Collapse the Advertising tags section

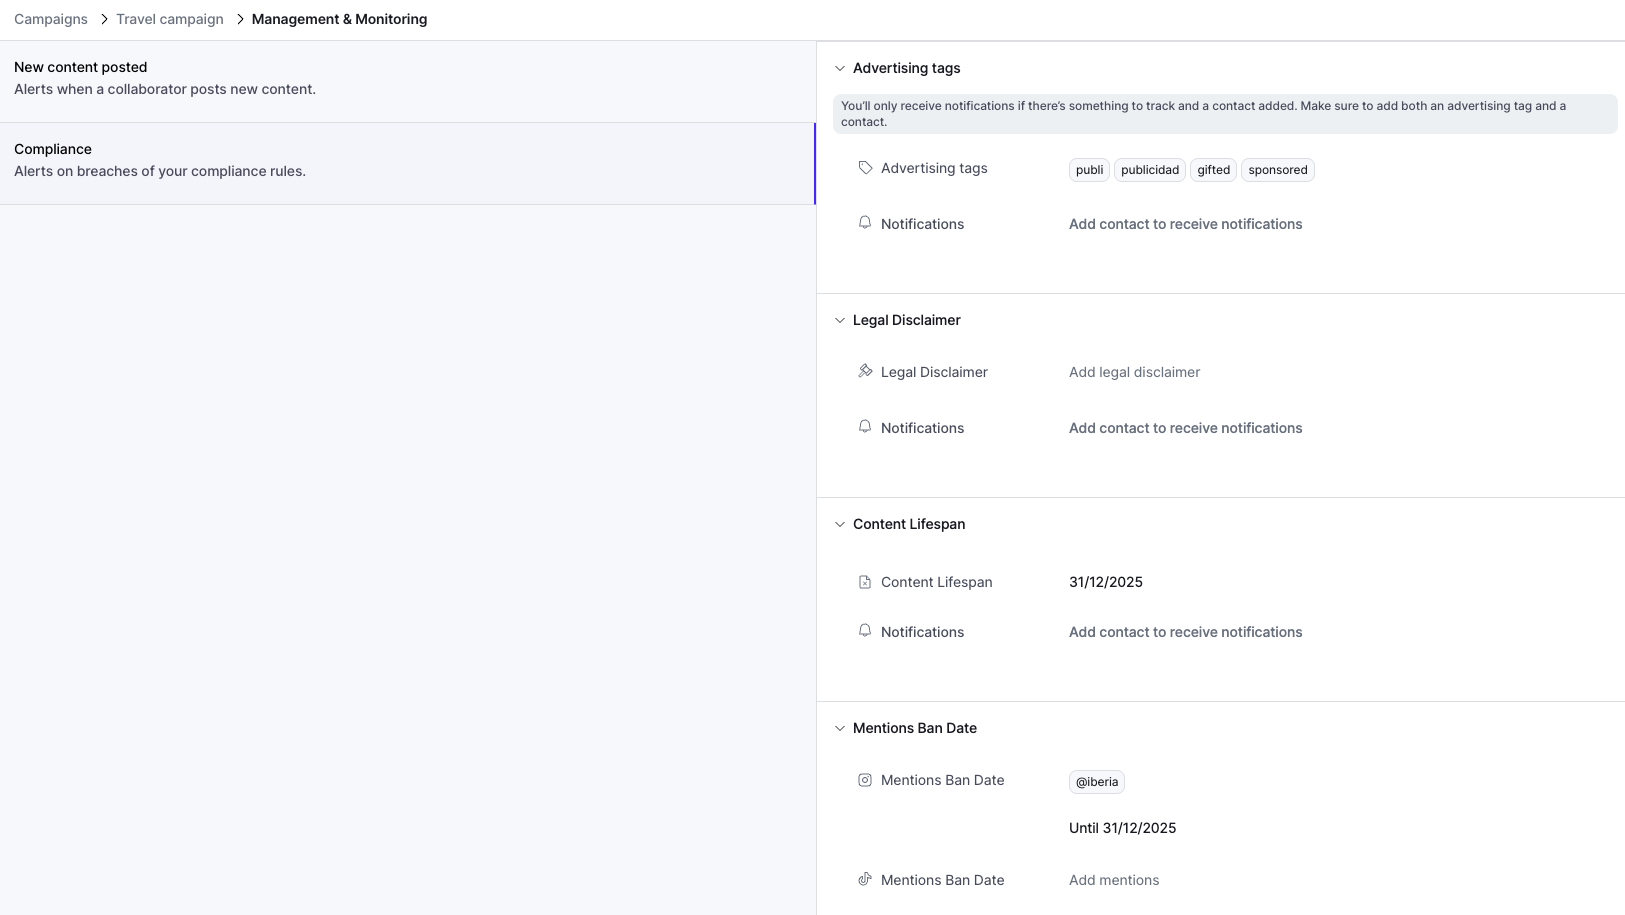tap(840, 68)
